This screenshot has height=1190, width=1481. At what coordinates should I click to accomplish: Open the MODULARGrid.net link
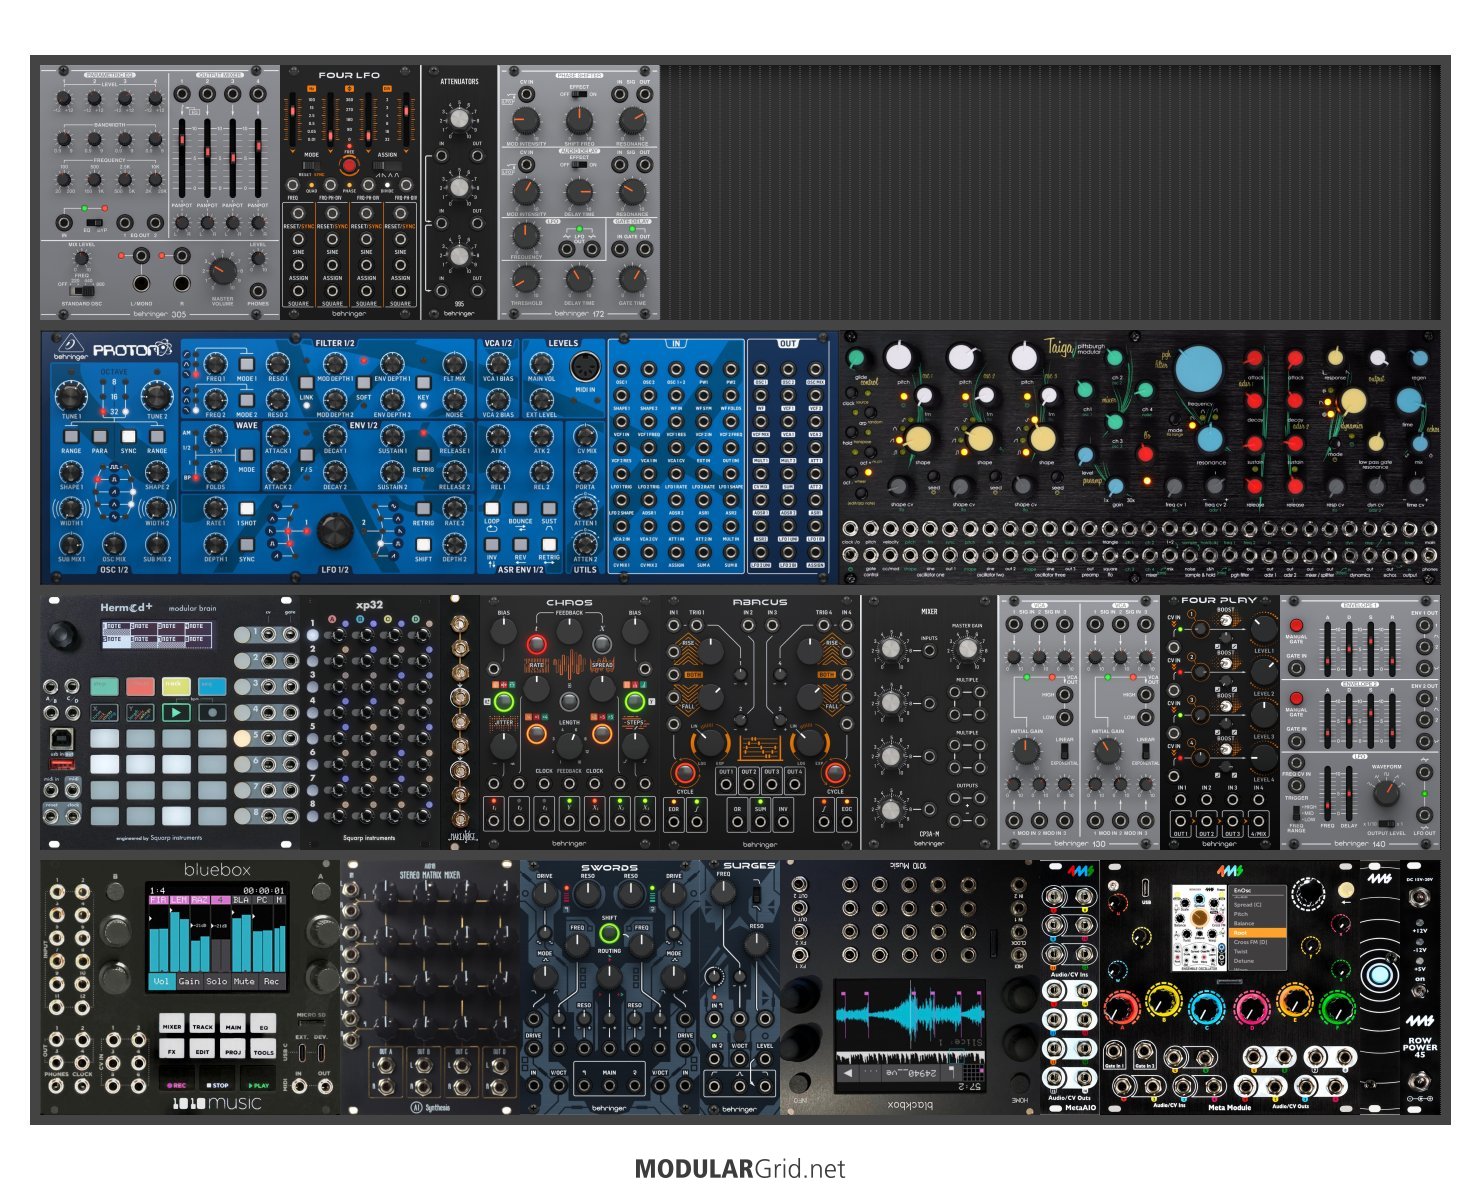click(x=740, y=1169)
